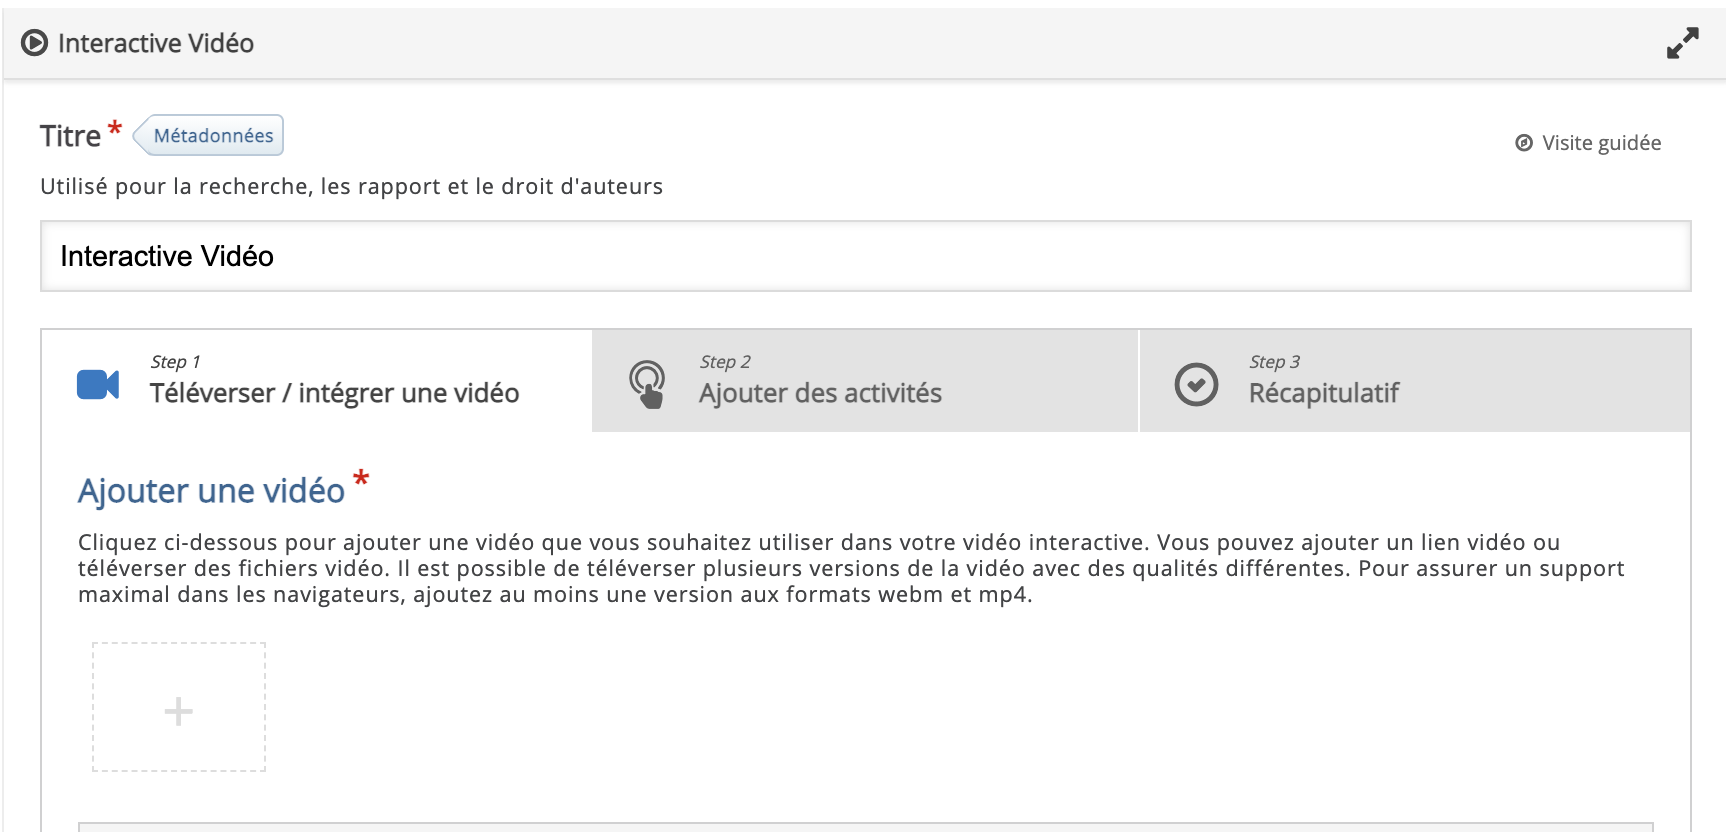Click the play circle icon in header
This screenshot has width=1726, height=832.
pos(34,43)
